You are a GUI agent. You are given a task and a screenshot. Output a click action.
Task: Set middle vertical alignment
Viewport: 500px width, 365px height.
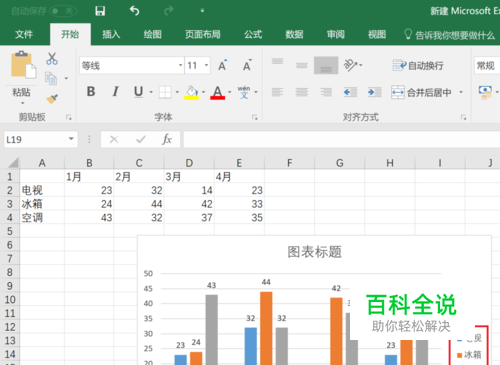coord(302,65)
